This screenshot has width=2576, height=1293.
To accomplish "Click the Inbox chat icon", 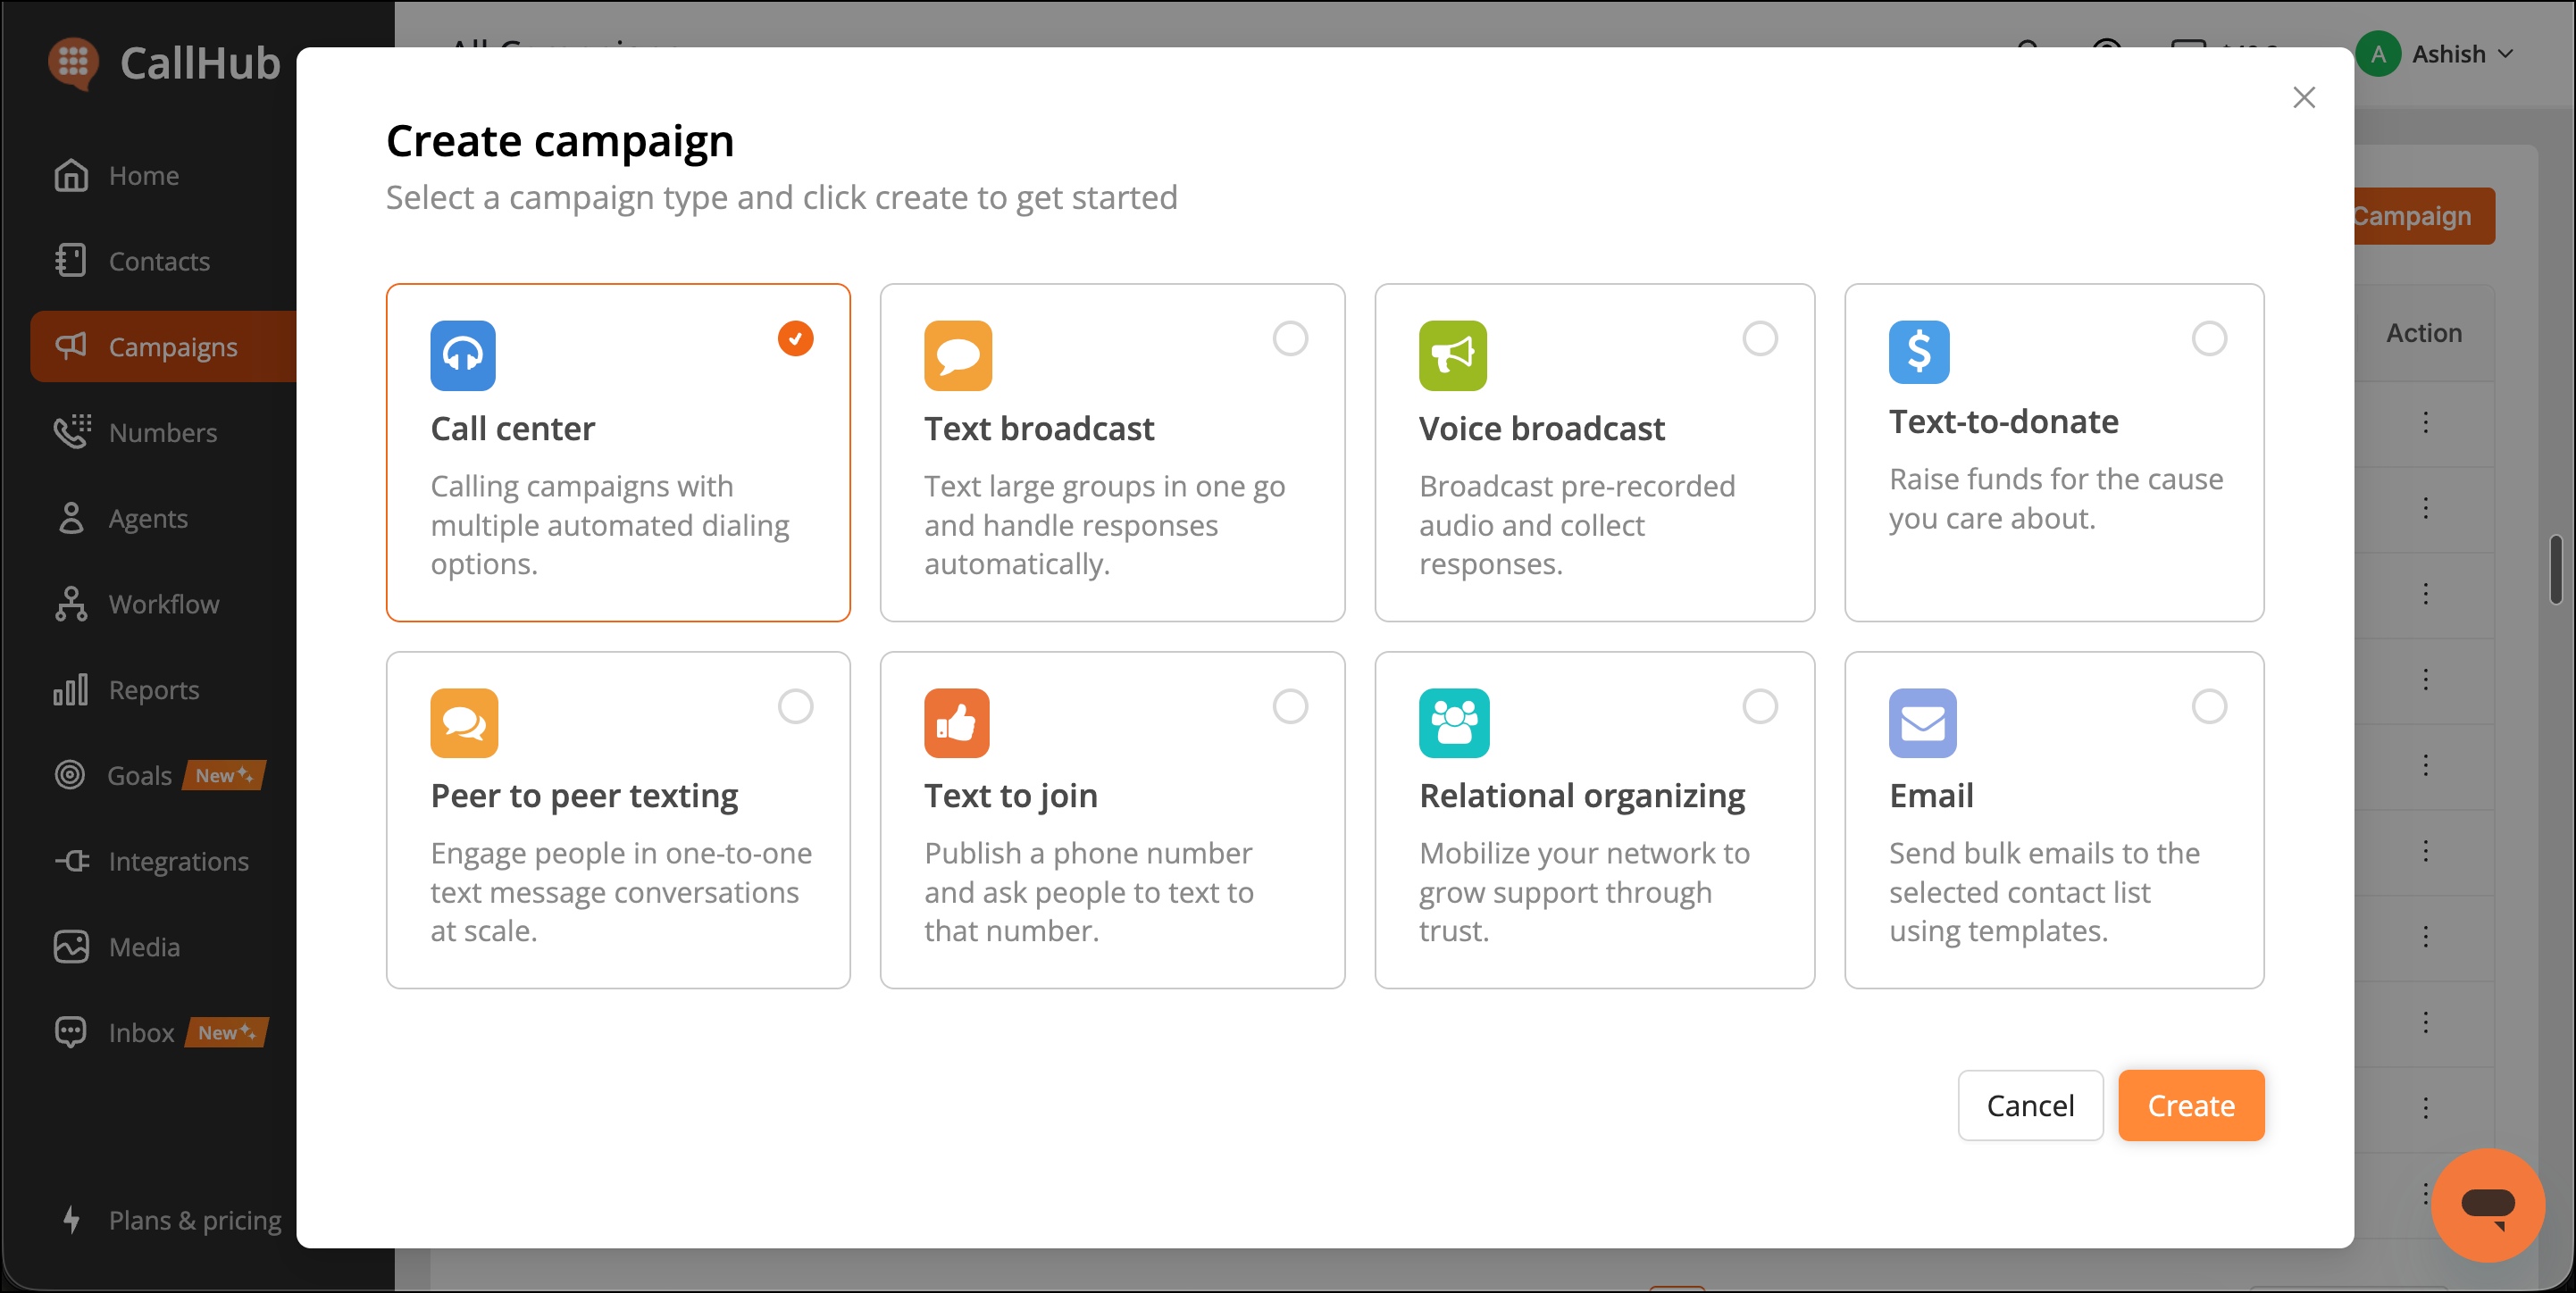I will 71,1033.
